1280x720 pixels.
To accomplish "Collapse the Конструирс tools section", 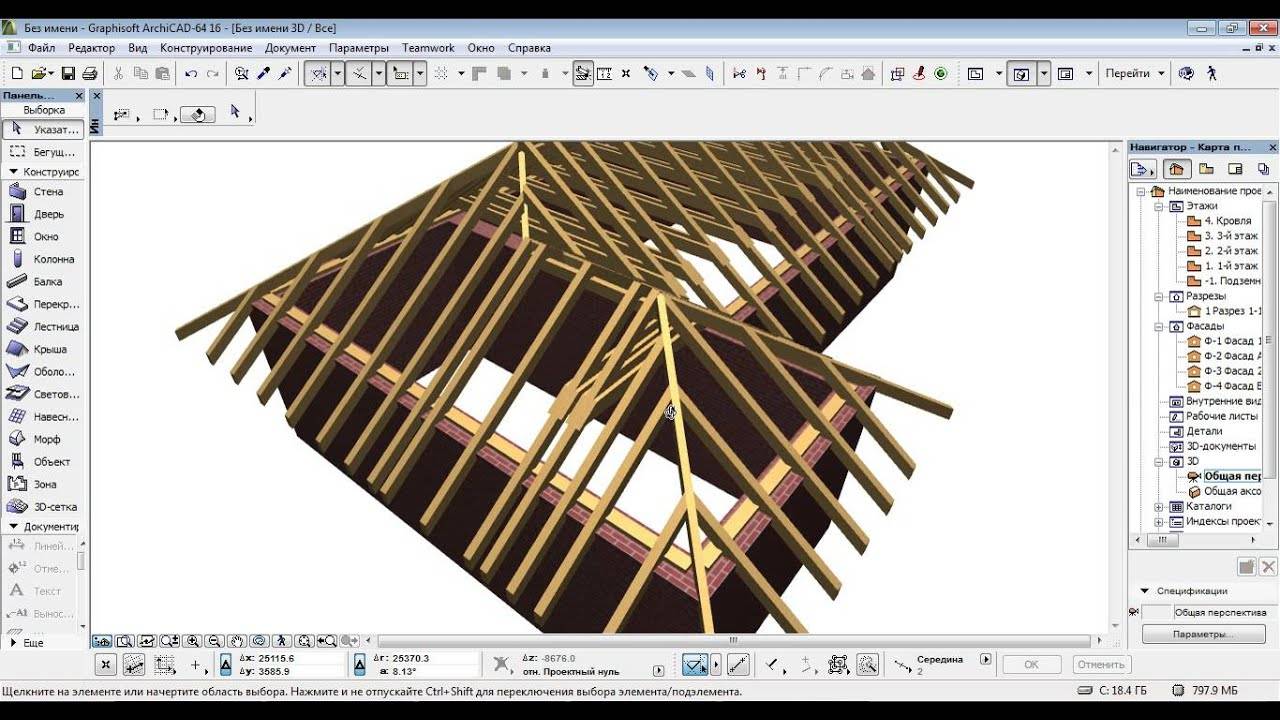I will pos(14,172).
